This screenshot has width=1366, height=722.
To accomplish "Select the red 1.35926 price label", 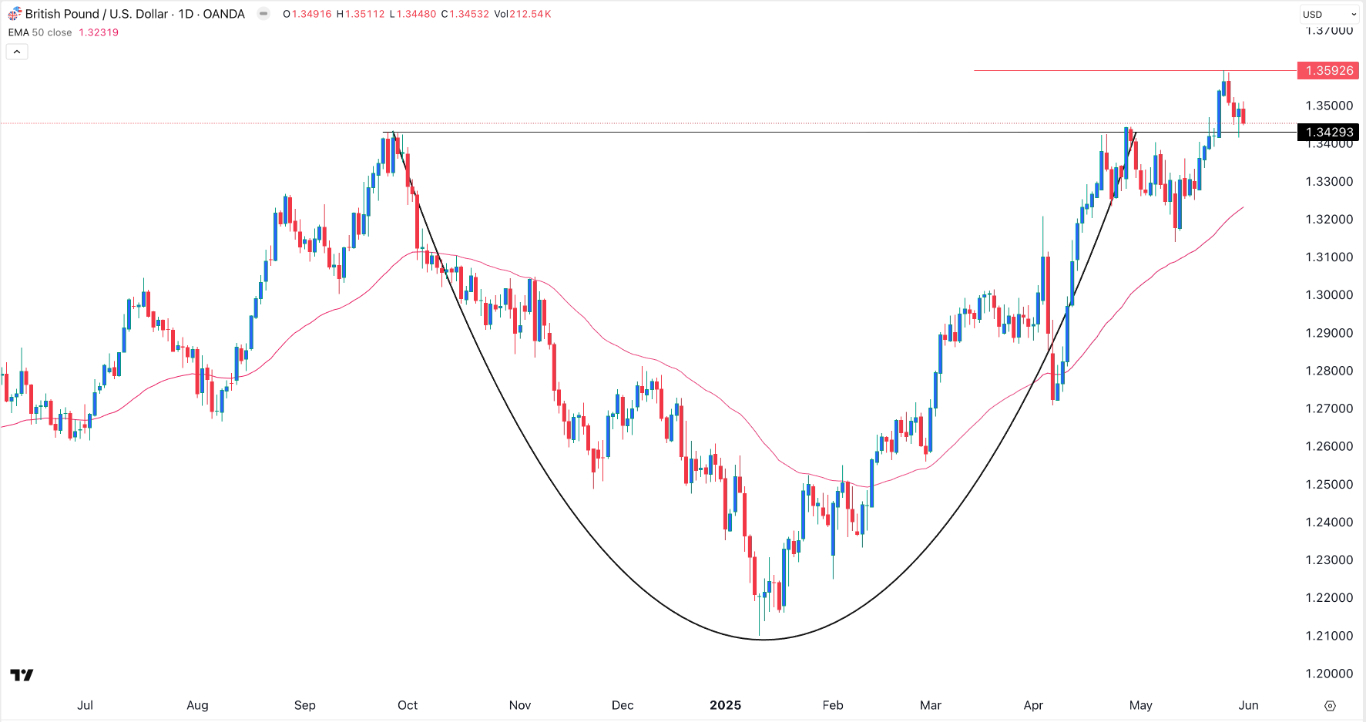I will point(1326,71).
